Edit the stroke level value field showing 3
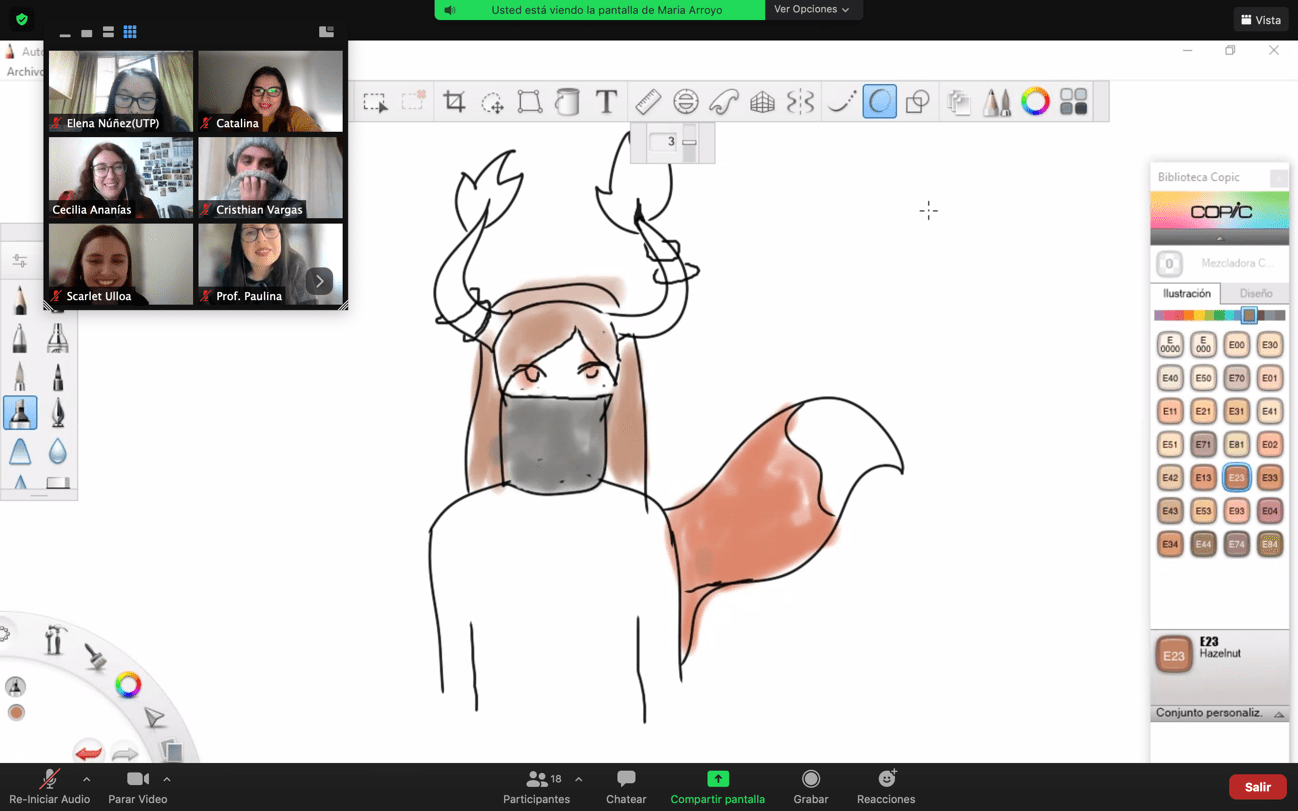Viewport: 1298px width, 811px height. [664, 142]
